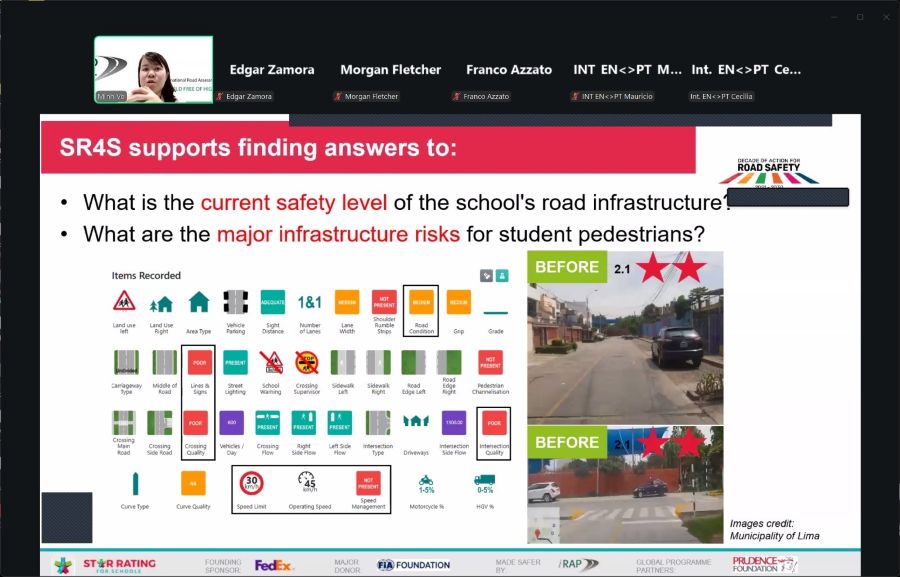900x577 pixels.
Task: Select Minh Vo's video thumbnail
Action: [153, 70]
